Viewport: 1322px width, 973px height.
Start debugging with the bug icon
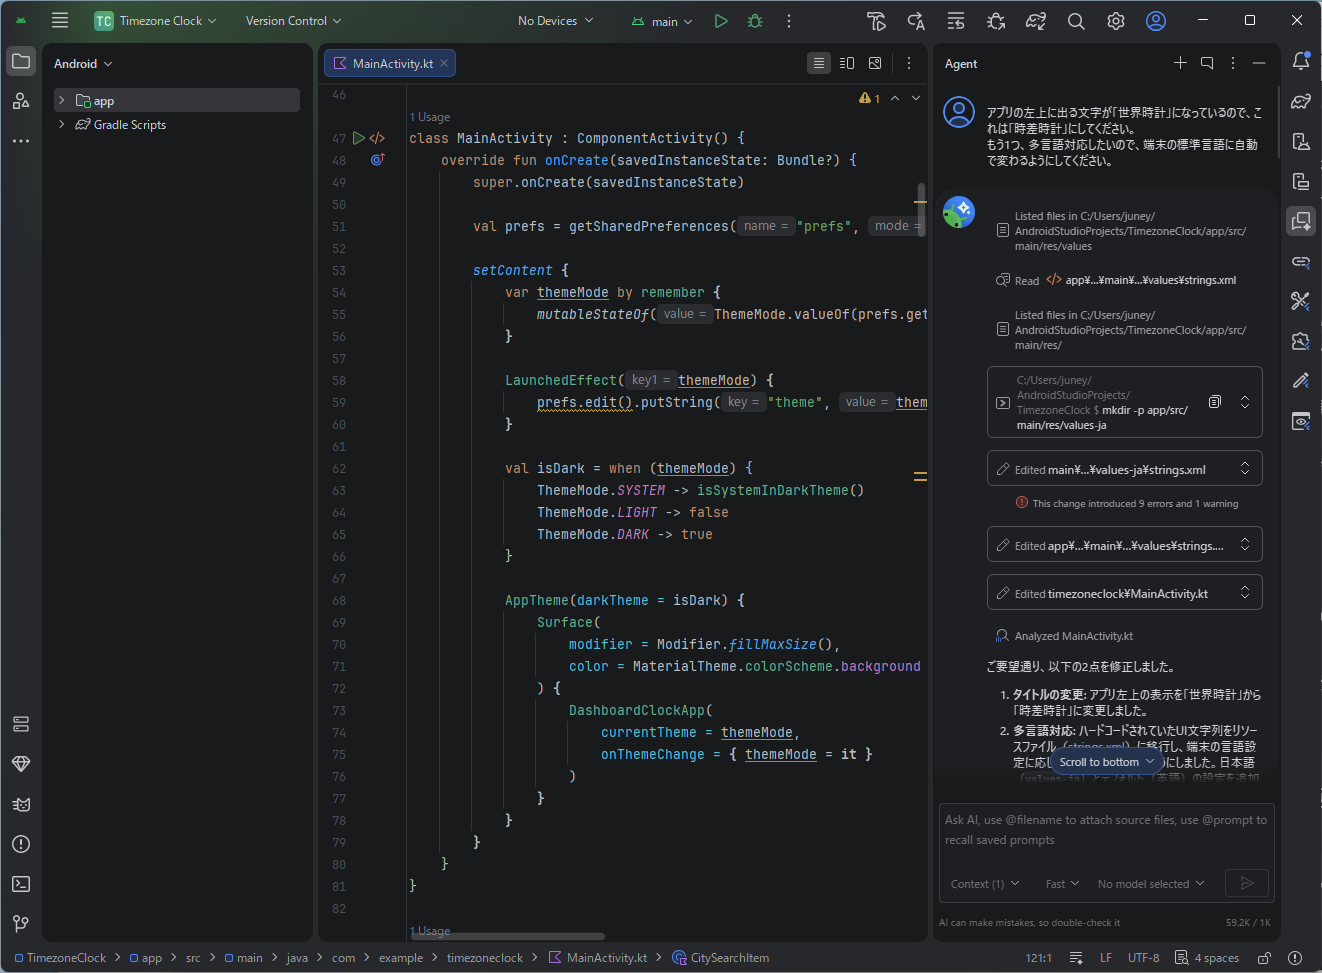click(755, 20)
